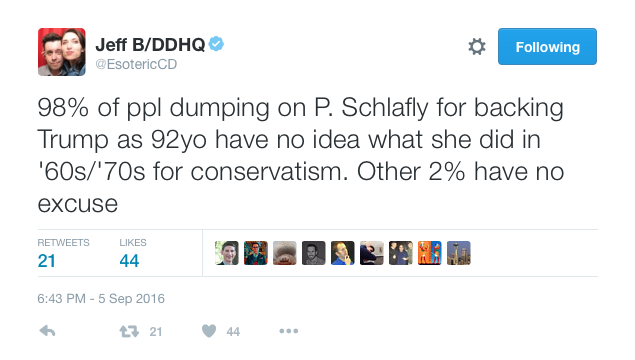View the 44 likes count

(x=129, y=261)
